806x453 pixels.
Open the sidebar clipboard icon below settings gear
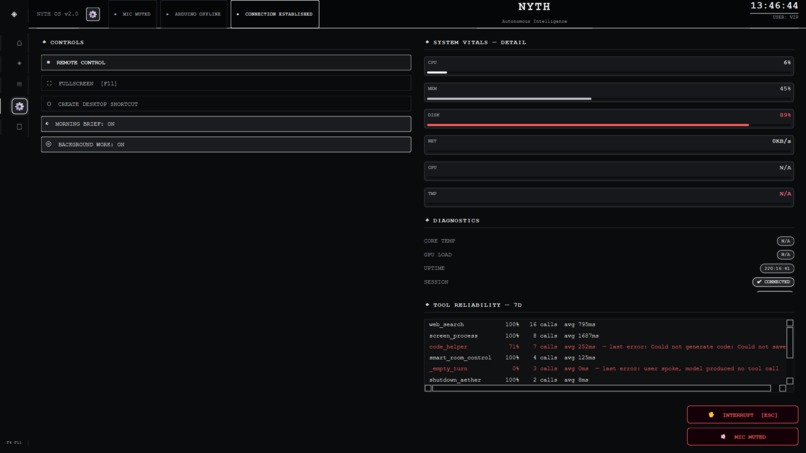(x=20, y=127)
